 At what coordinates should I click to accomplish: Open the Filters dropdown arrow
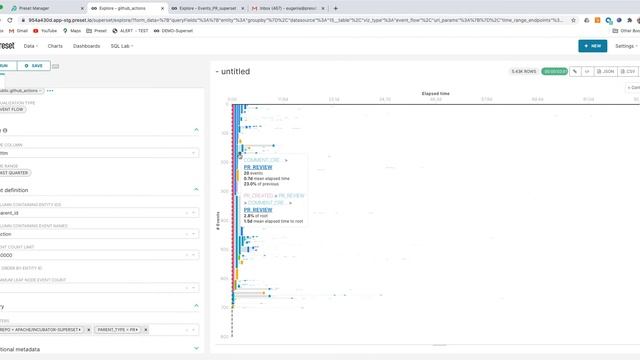point(193,330)
